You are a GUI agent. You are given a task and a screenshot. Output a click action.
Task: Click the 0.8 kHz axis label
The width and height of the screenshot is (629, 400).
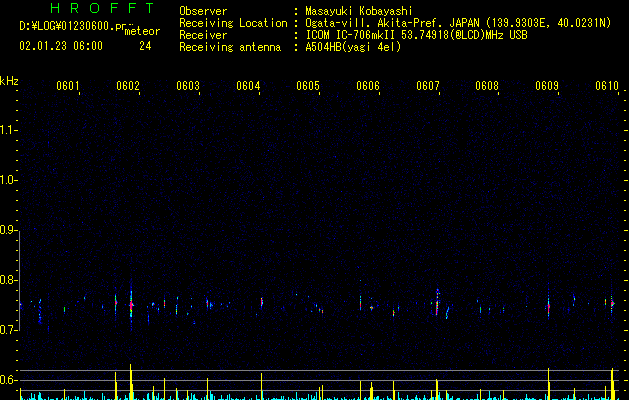pos(8,280)
